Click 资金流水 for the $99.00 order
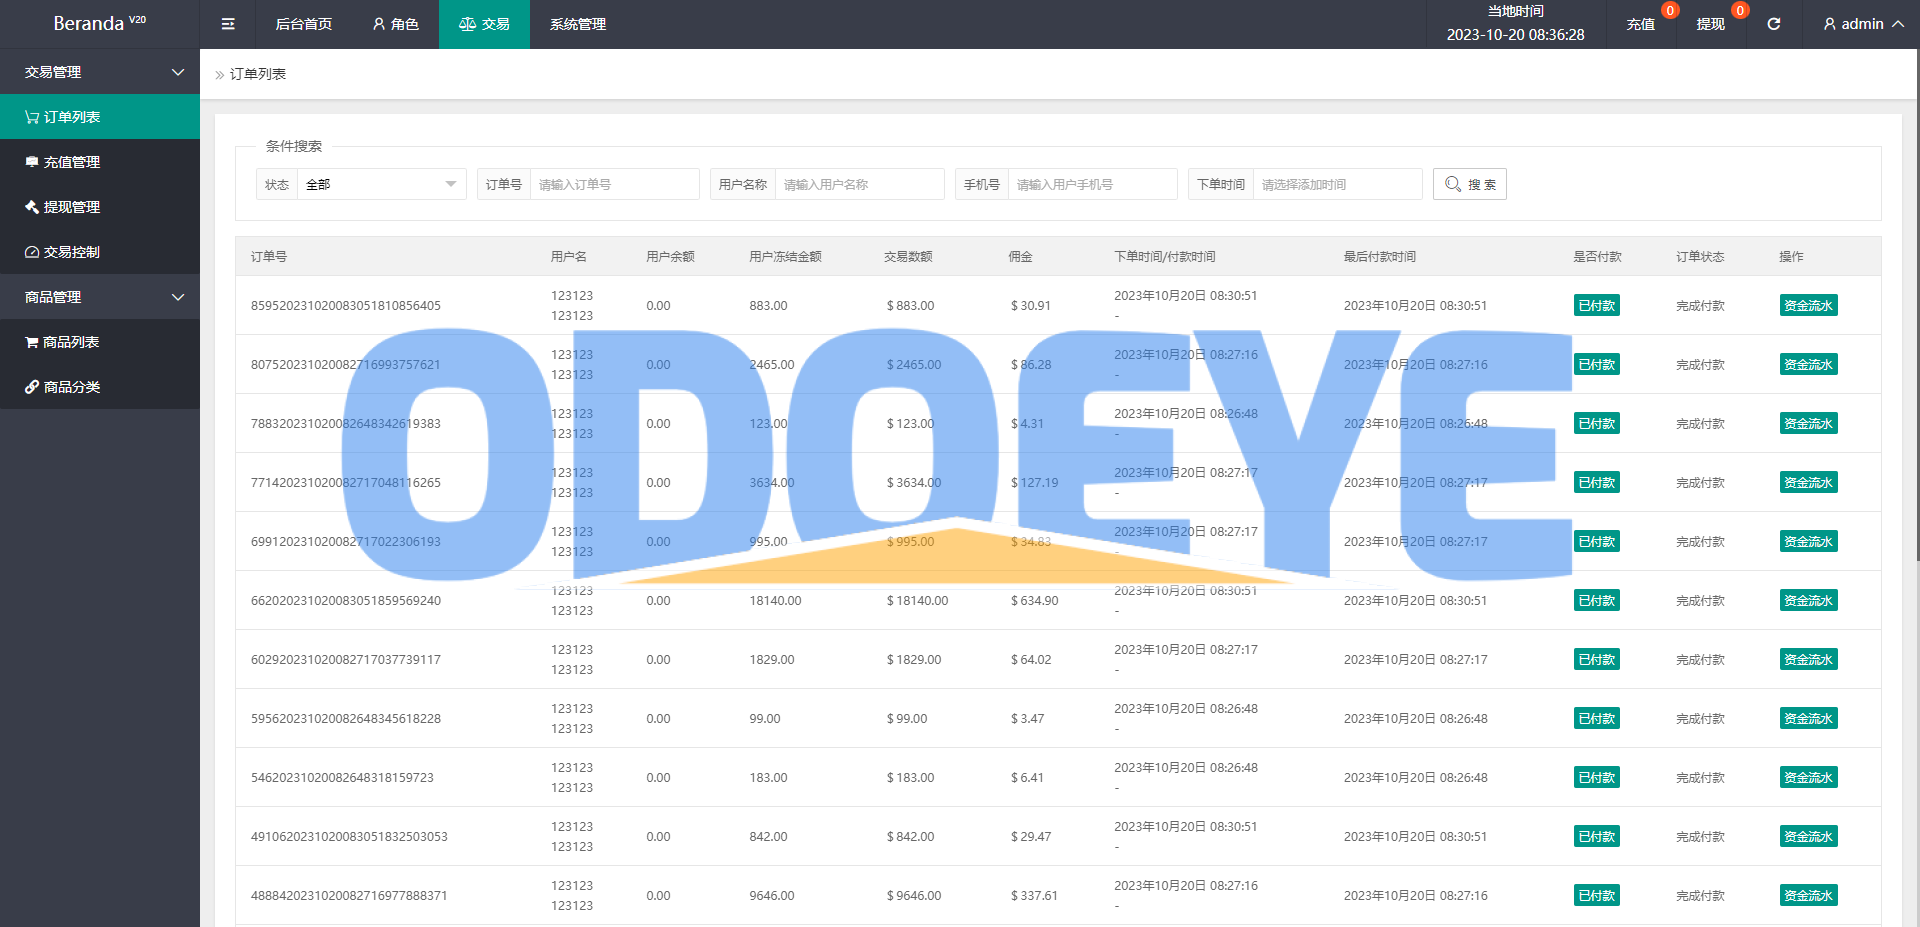 click(1808, 719)
